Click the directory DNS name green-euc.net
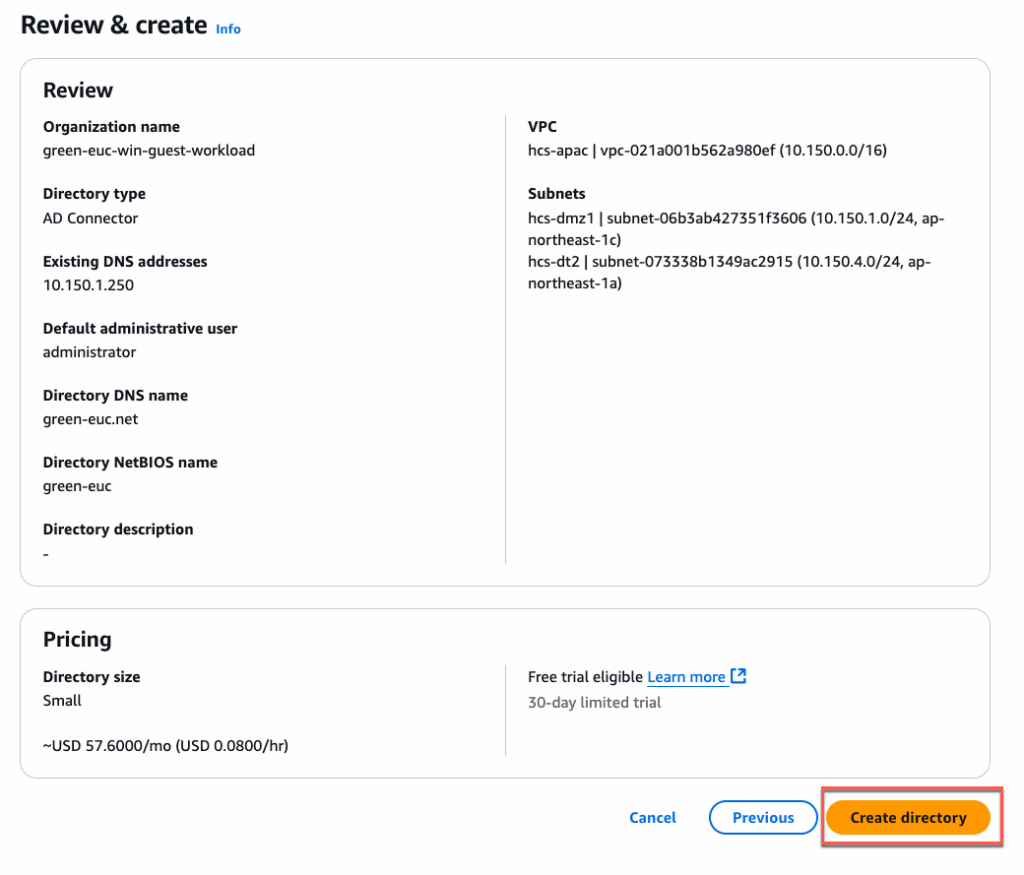This screenshot has height=875, width=1024. click(91, 419)
